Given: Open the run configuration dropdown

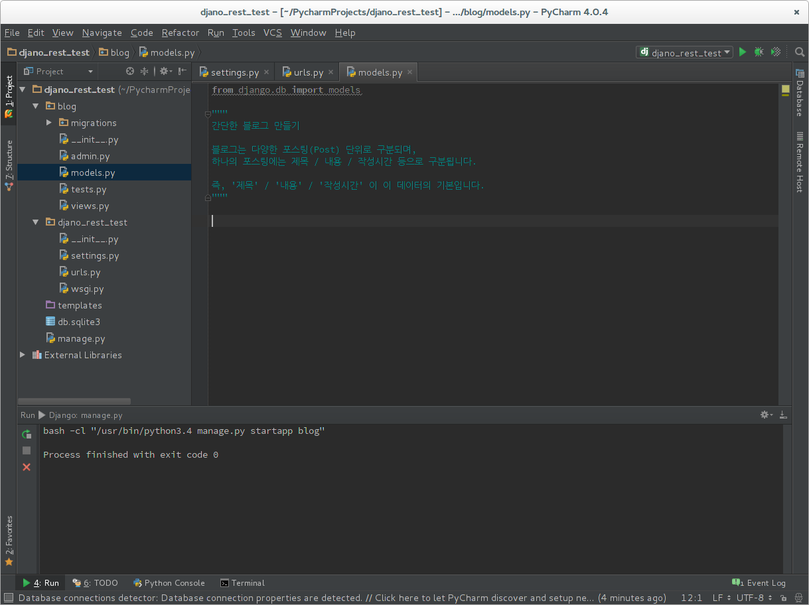Looking at the screenshot, I should pos(685,52).
